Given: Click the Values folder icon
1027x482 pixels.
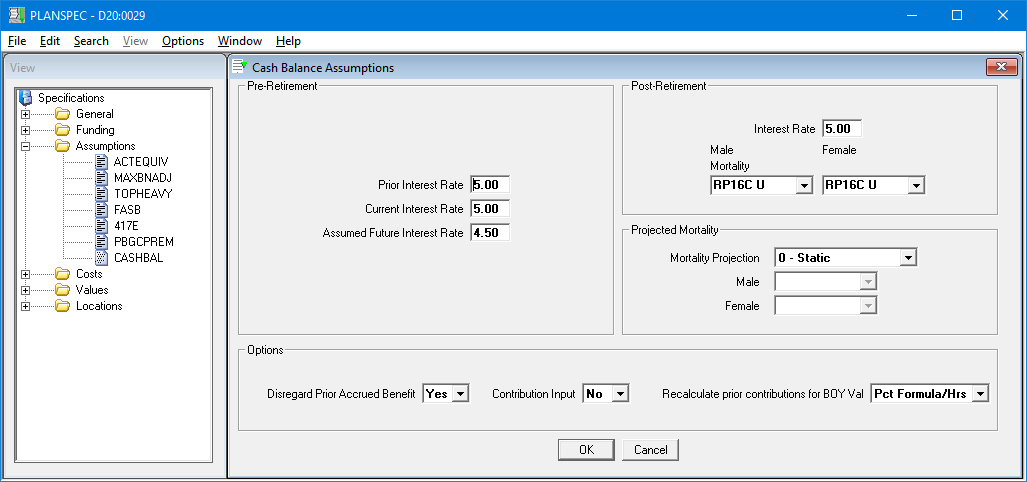Looking at the screenshot, I should point(62,289).
